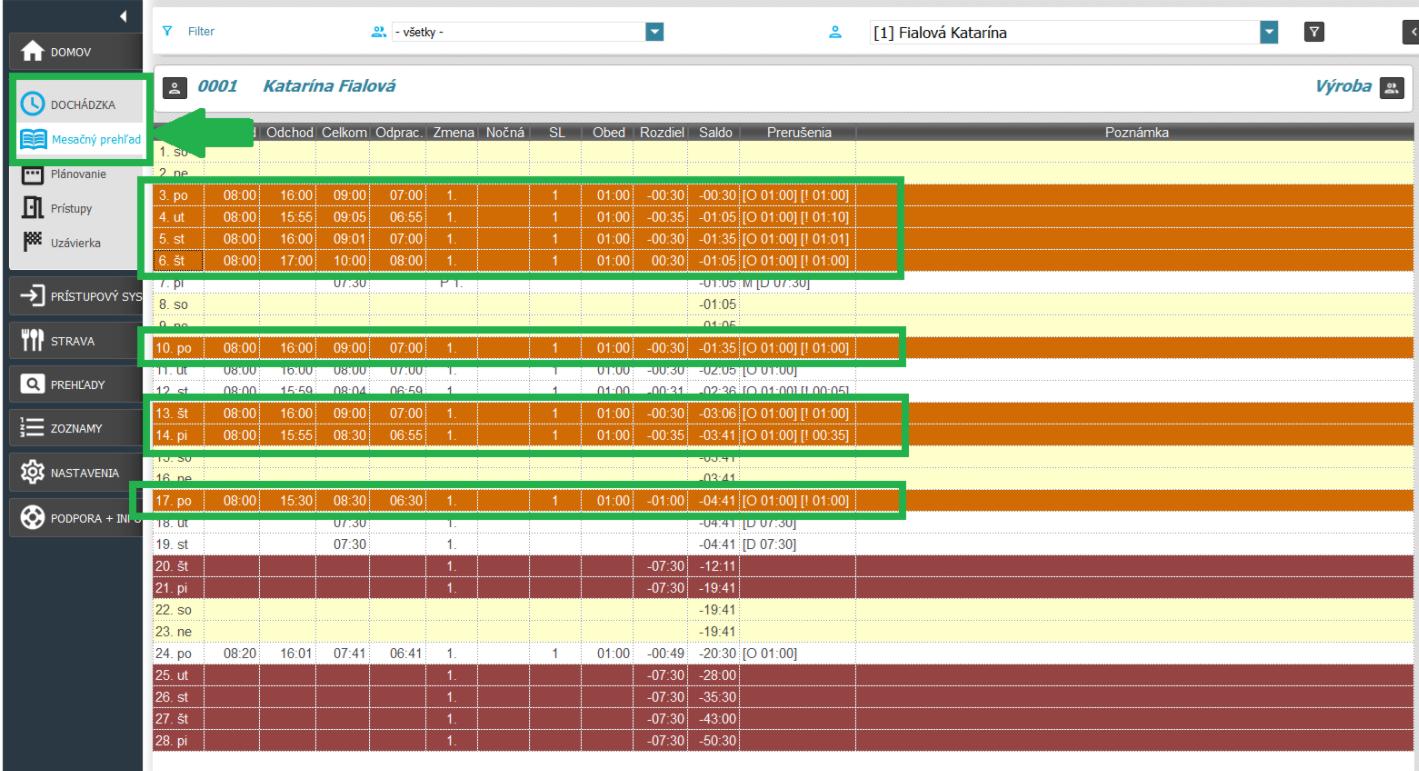
Task: Click the group icon beside - všetky -
Action: pos(379,32)
